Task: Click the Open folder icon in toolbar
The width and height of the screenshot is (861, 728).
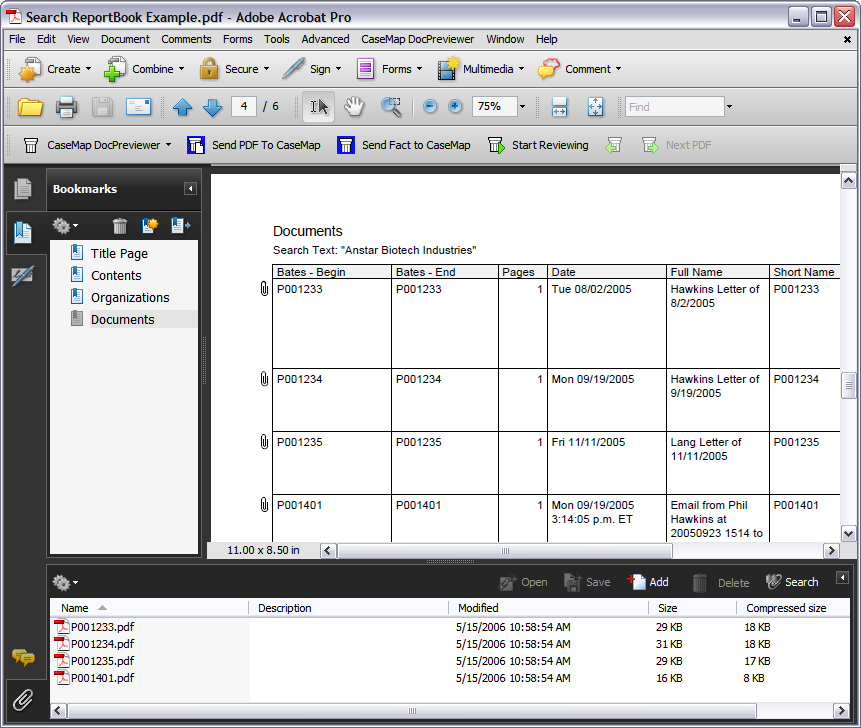Action: click(x=30, y=107)
